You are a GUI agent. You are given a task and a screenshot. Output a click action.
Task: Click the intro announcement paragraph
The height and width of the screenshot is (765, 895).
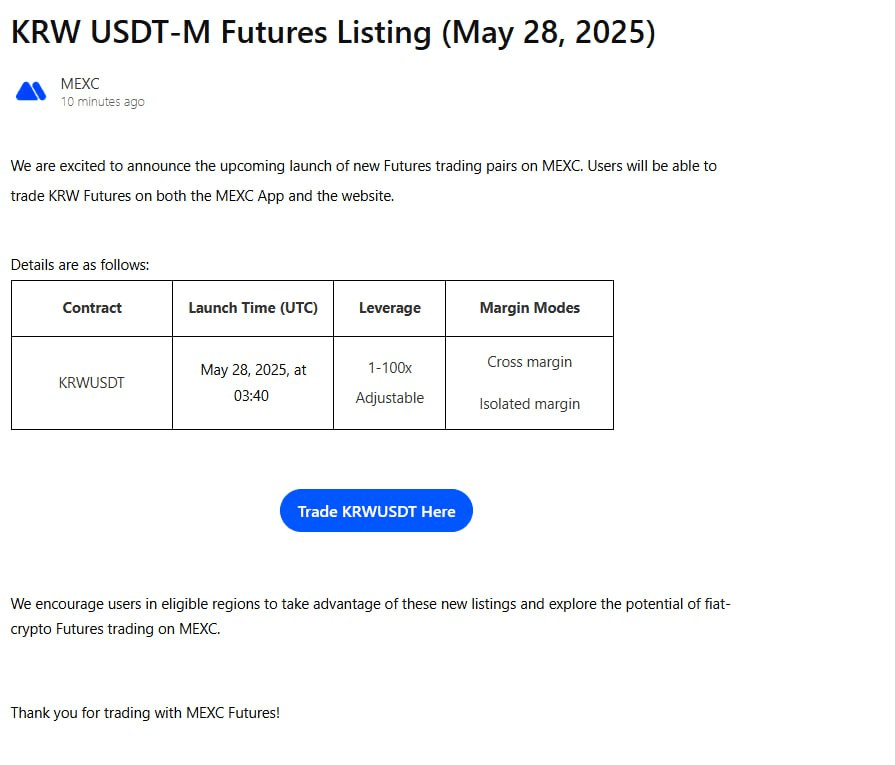pyautogui.click(x=364, y=181)
